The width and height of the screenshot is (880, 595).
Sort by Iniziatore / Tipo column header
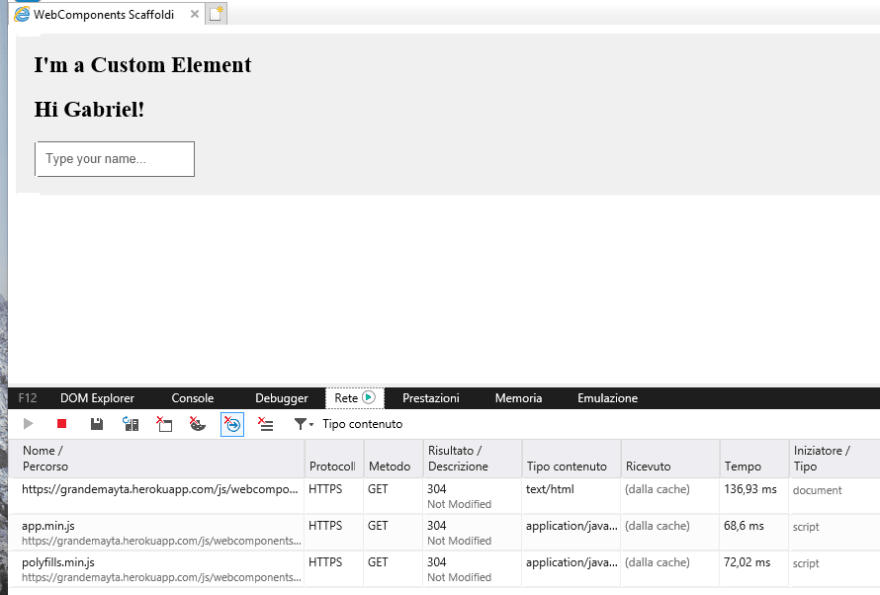coord(834,459)
